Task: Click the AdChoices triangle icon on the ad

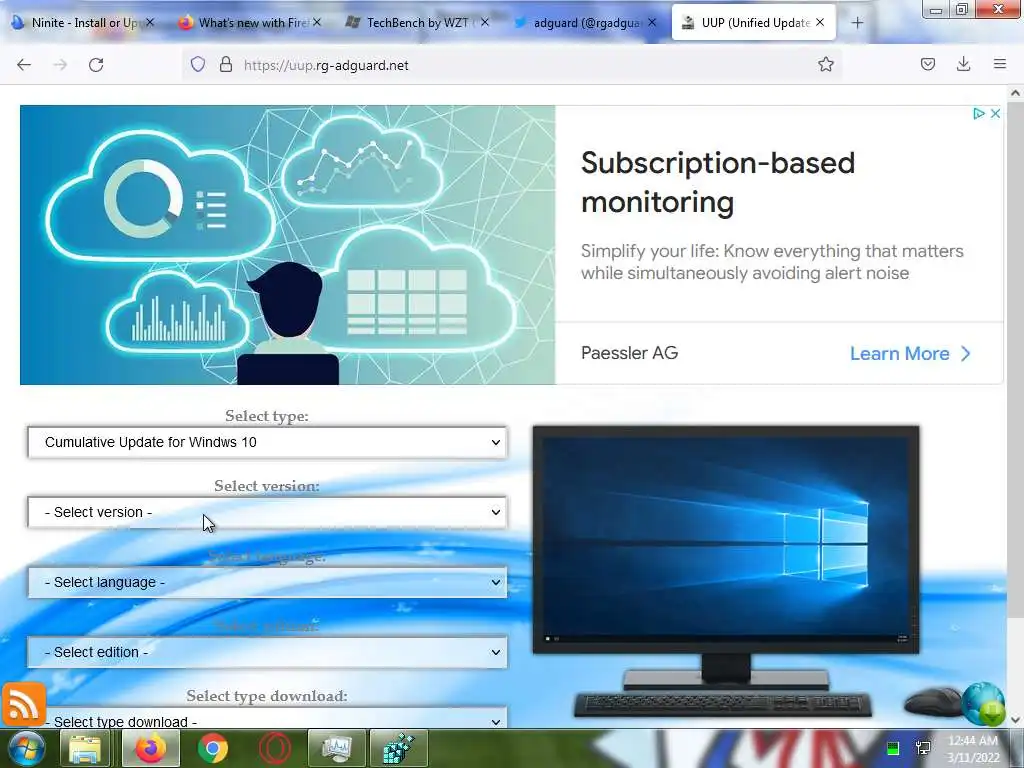Action: [x=978, y=114]
